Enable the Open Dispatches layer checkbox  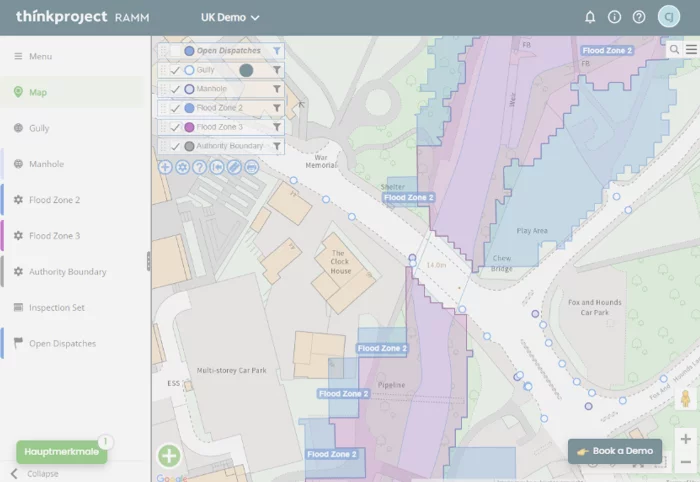click(175, 51)
